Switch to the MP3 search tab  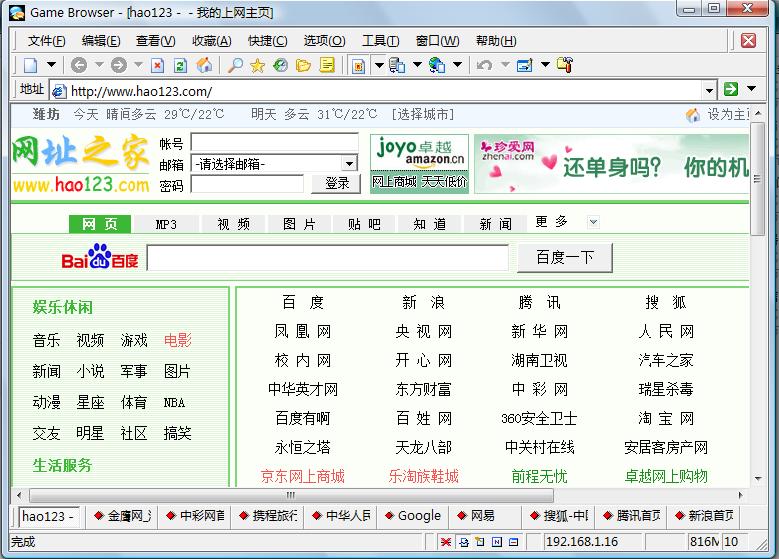pos(166,224)
